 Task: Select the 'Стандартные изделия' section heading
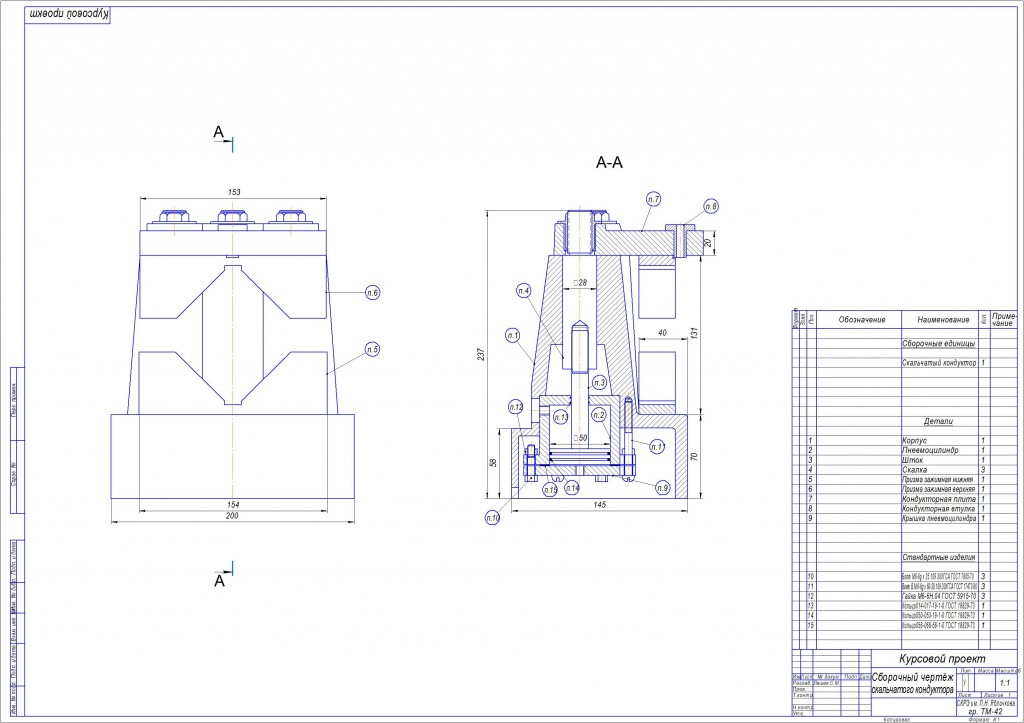point(939,557)
